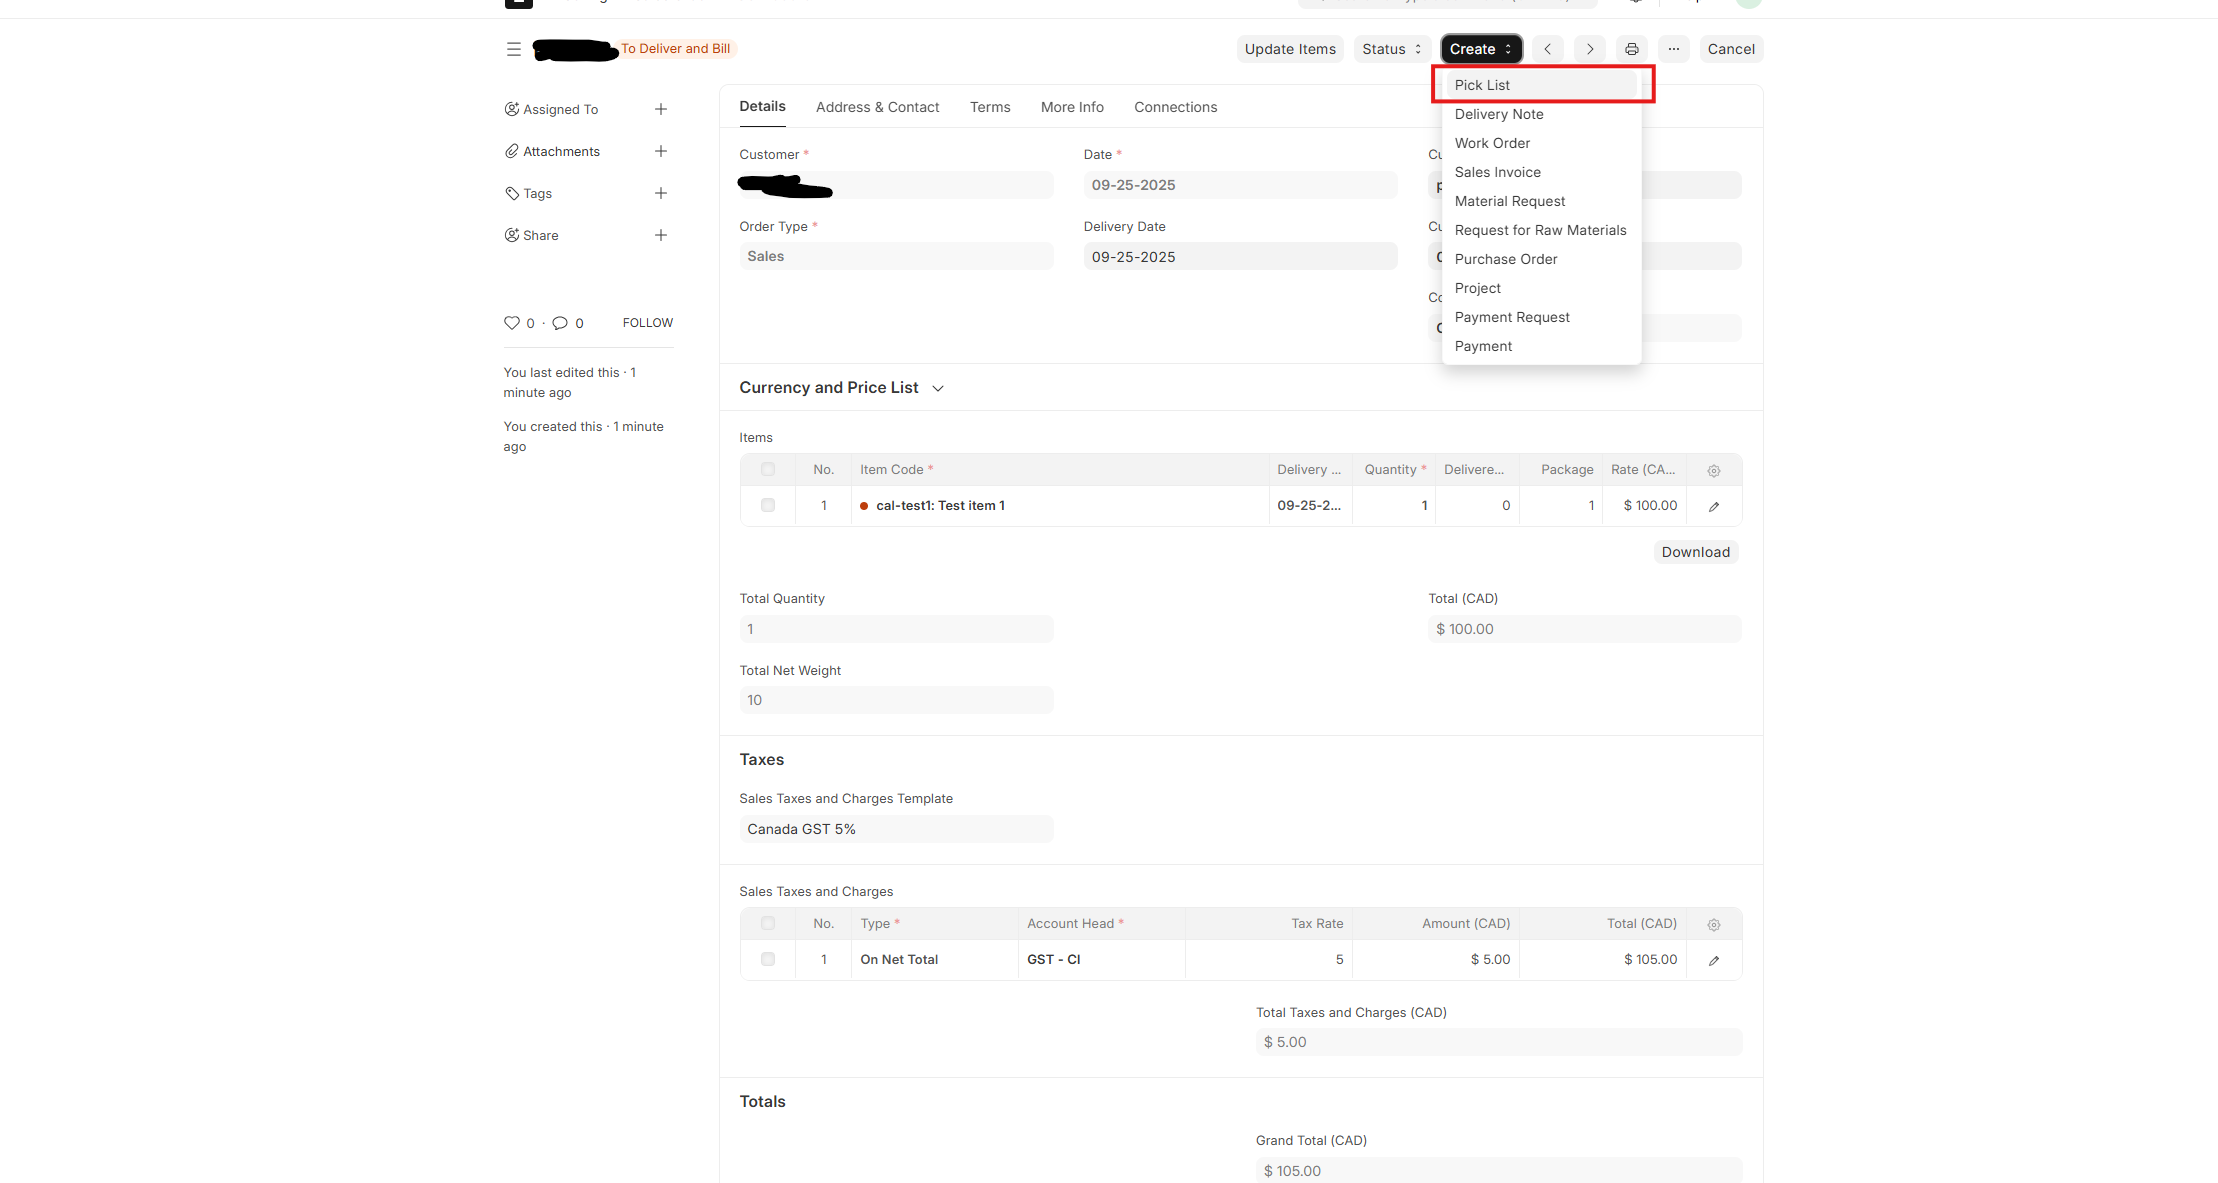Click the Create dropdown button
The image size is (2218, 1183).
tap(1480, 49)
